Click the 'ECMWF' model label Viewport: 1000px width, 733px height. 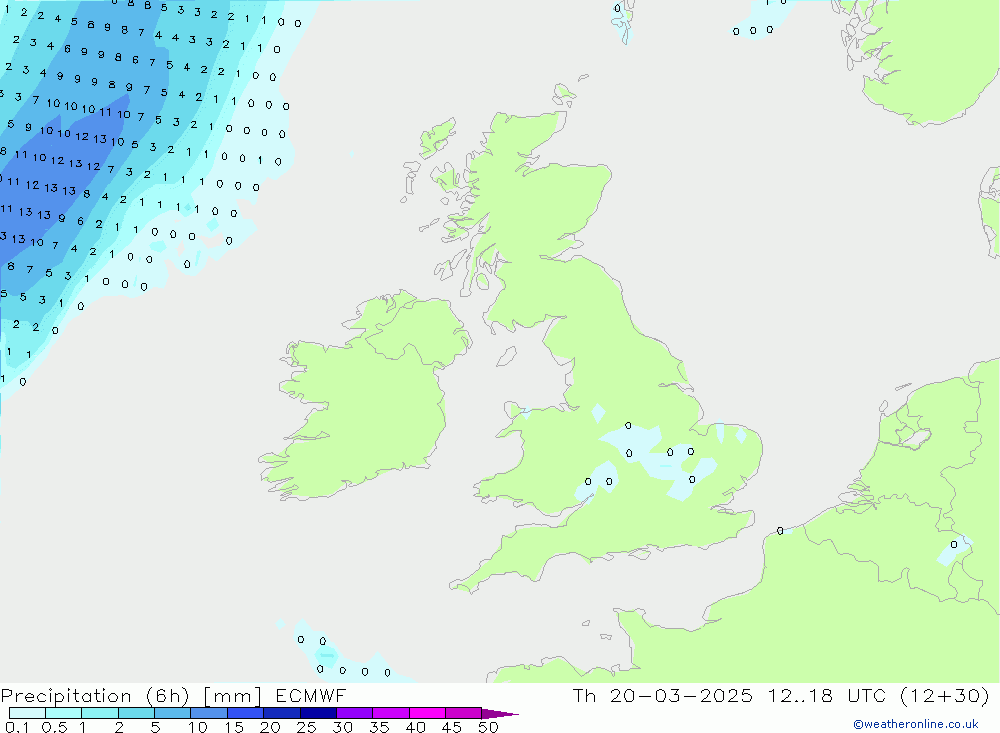(311, 695)
